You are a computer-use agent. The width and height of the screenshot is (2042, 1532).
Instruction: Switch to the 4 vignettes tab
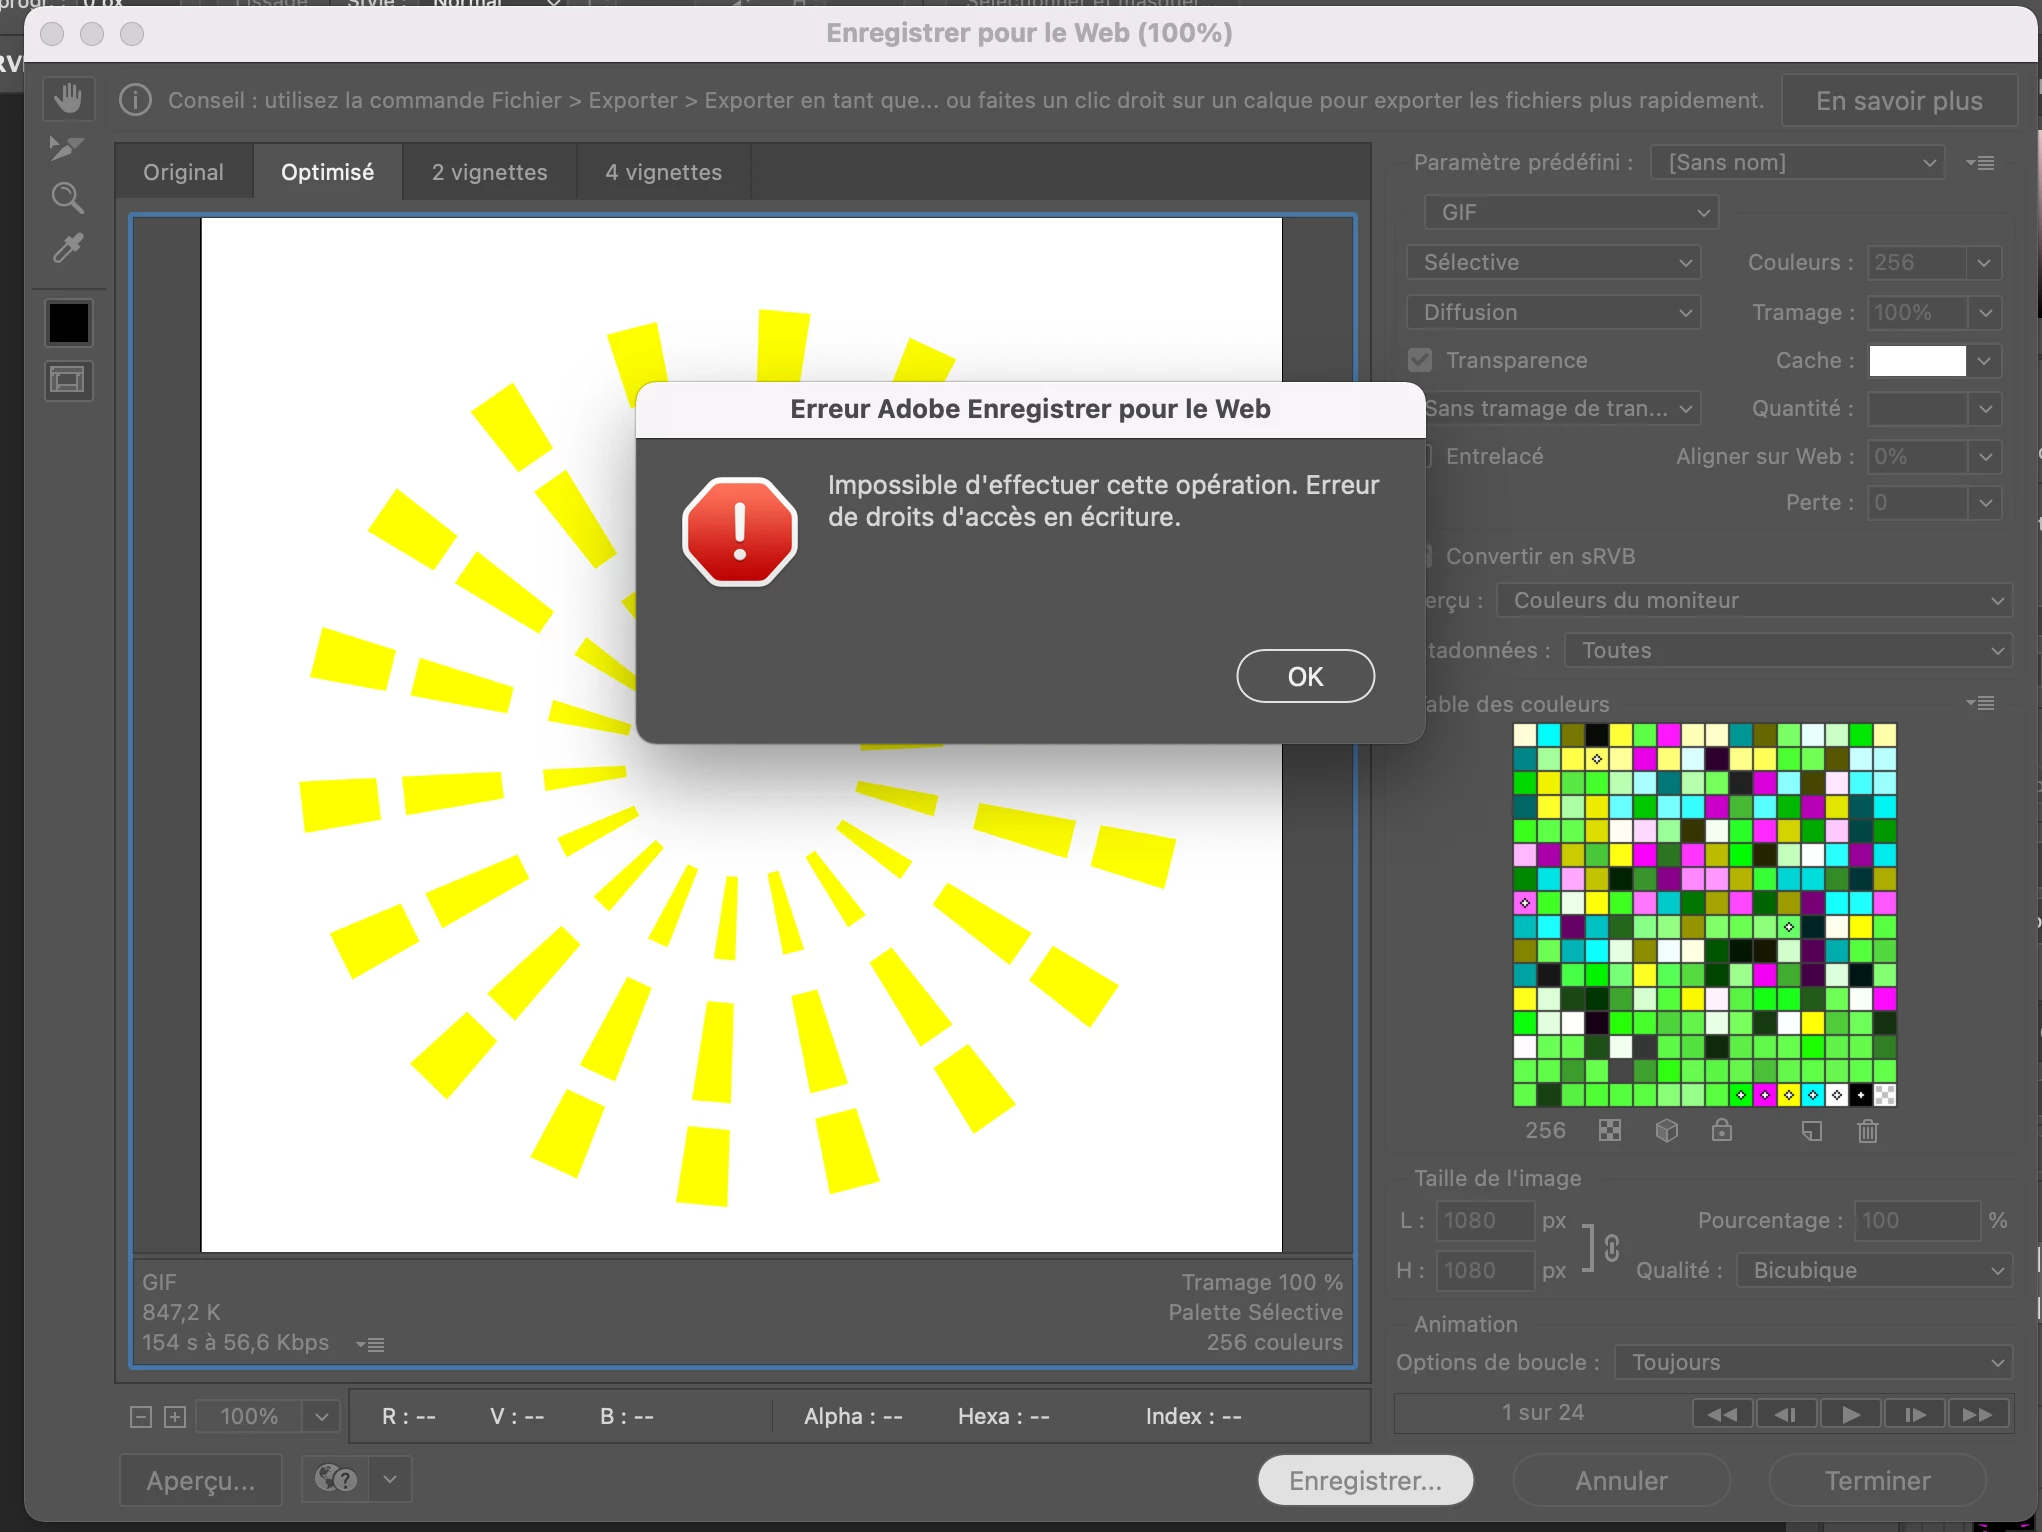pos(663,172)
